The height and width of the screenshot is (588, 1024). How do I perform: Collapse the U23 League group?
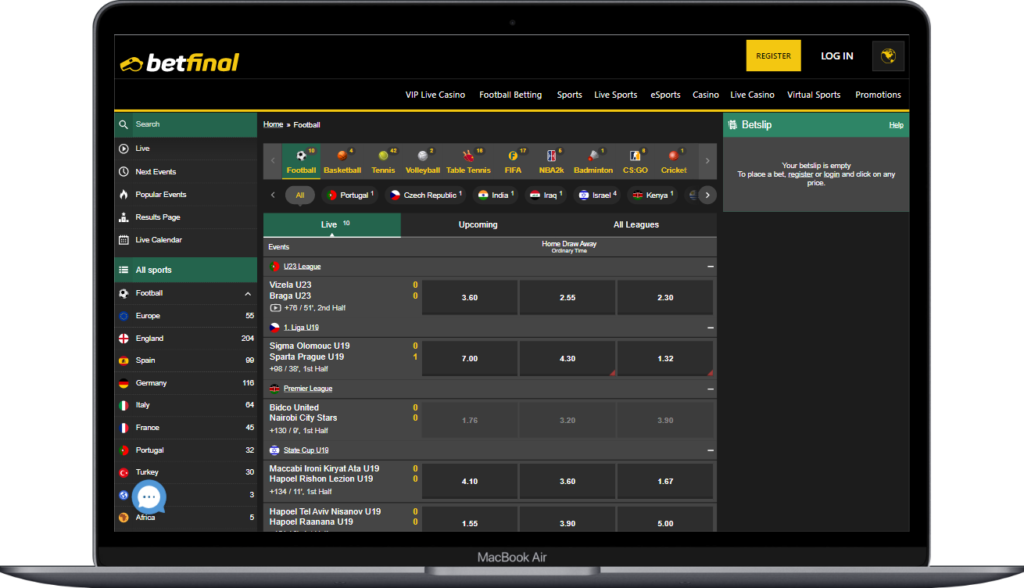coord(710,267)
